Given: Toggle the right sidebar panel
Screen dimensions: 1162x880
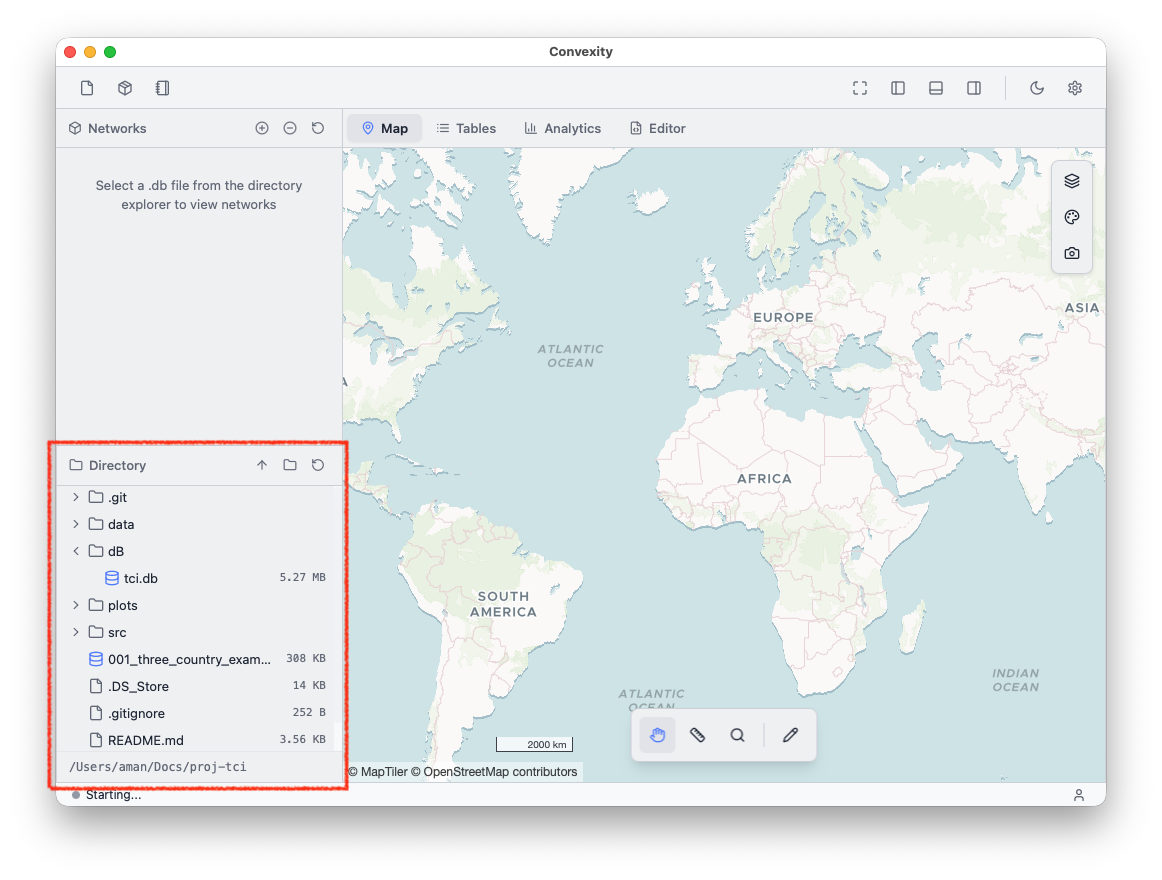Looking at the screenshot, I should point(973,88).
